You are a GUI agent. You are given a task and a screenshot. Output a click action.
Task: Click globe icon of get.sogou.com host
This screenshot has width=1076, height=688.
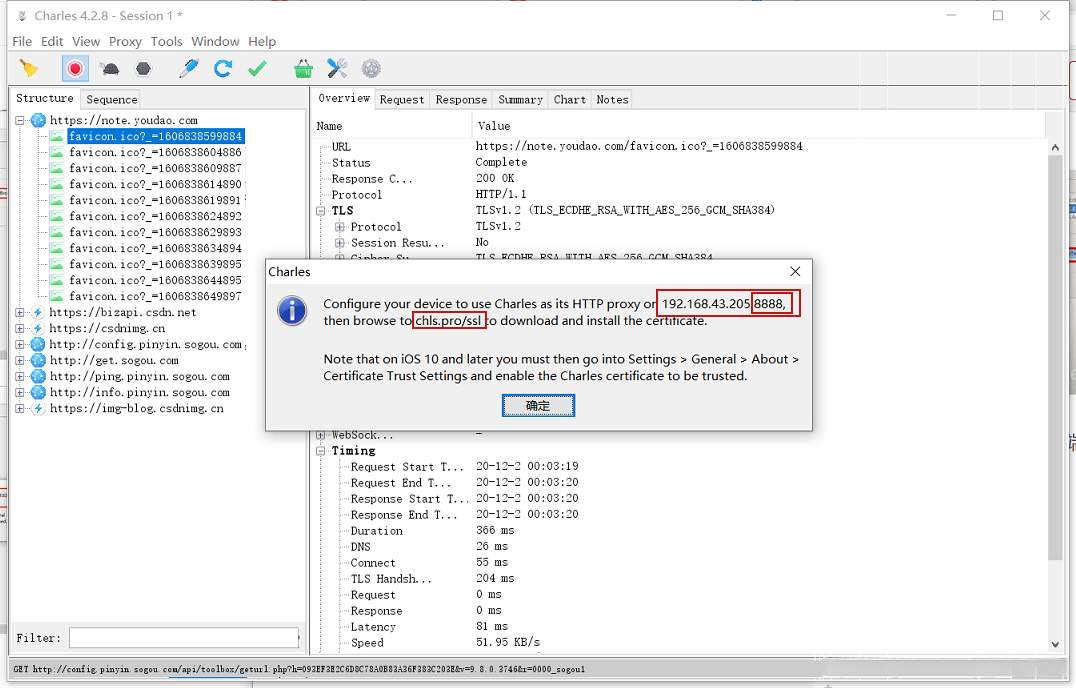click(38, 361)
